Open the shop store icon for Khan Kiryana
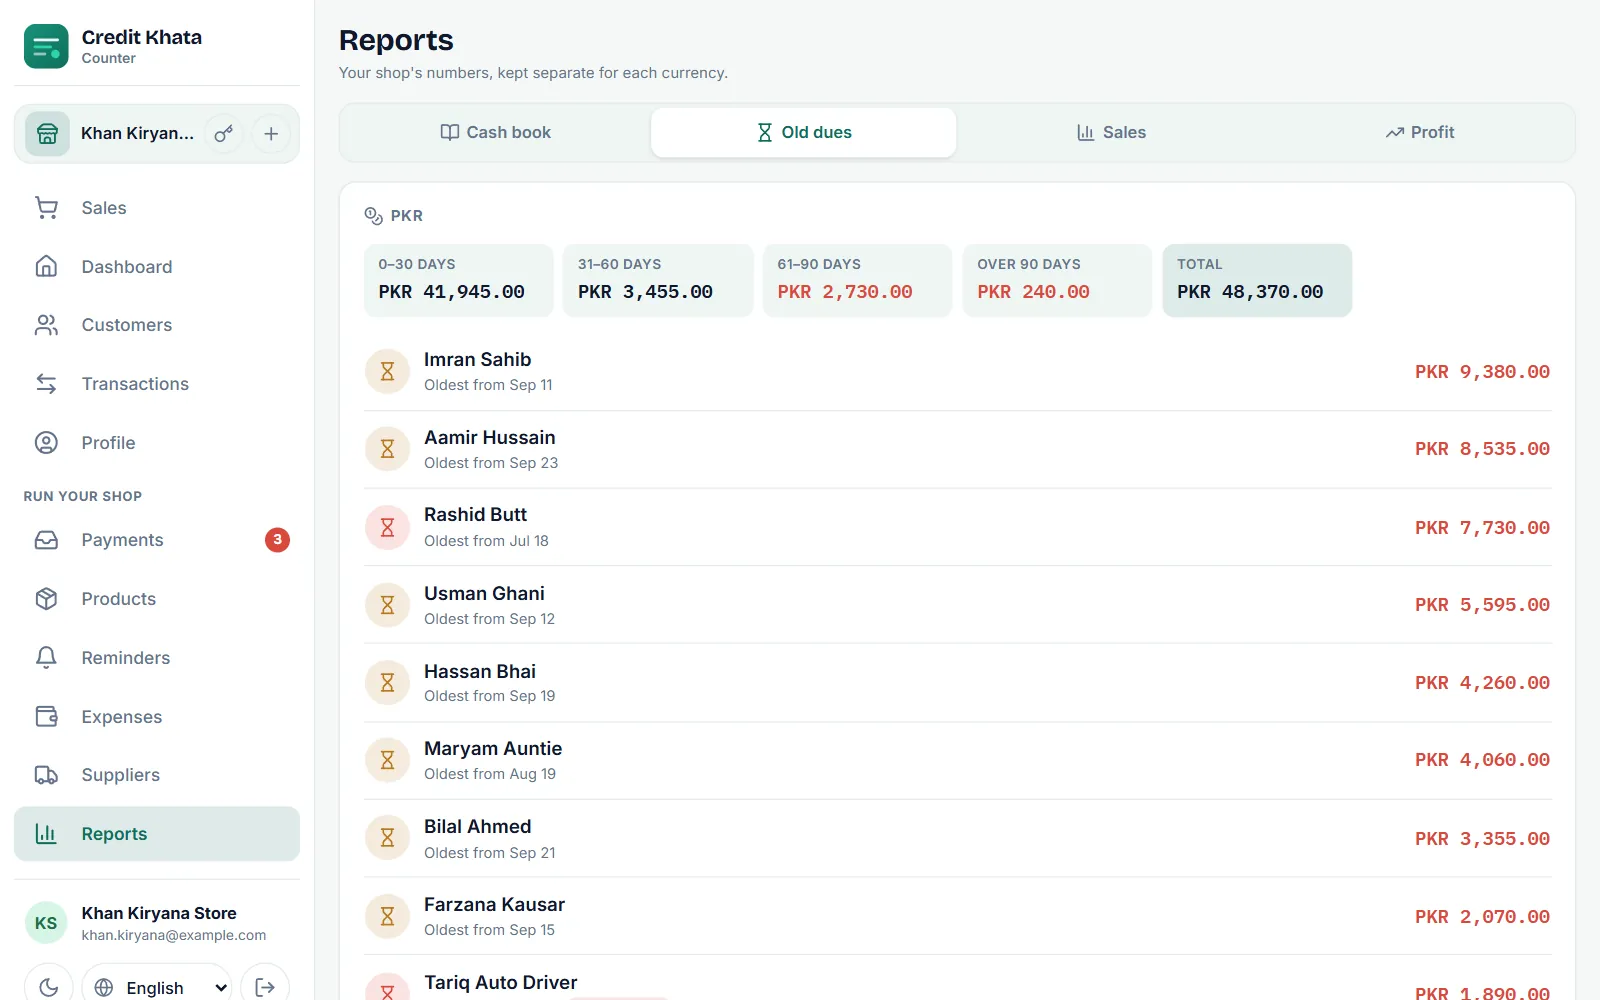Image resolution: width=1600 pixels, height=1000 pixels. [x=47, y=134]
